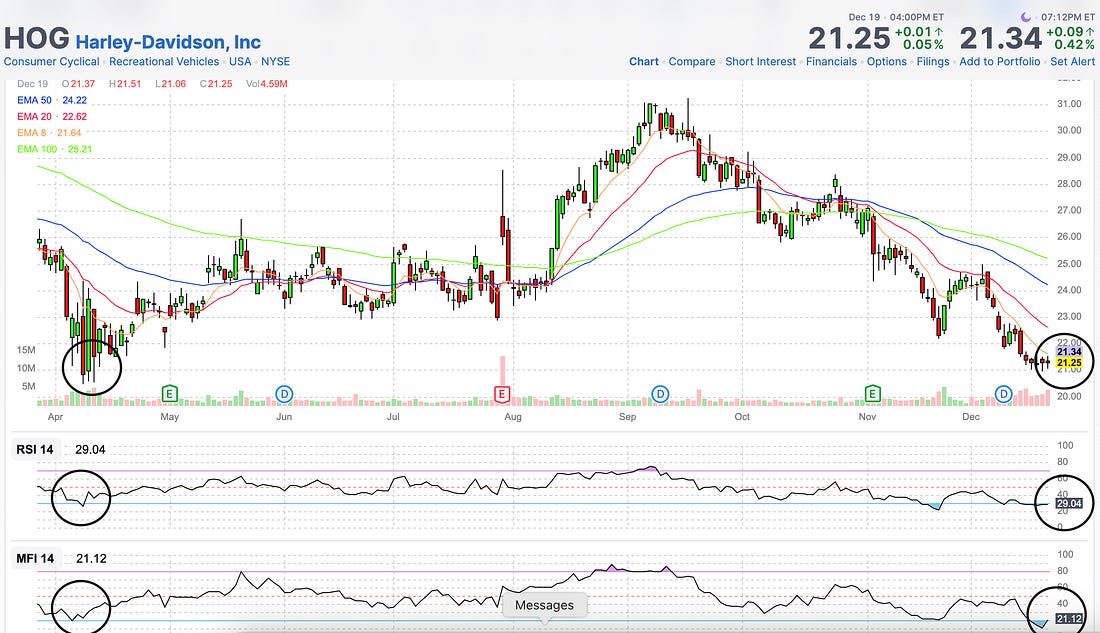Click the 29.04 RSI value tag on axis
The height and width of the screenshot is (633, 1100).
pos(1069,503)
